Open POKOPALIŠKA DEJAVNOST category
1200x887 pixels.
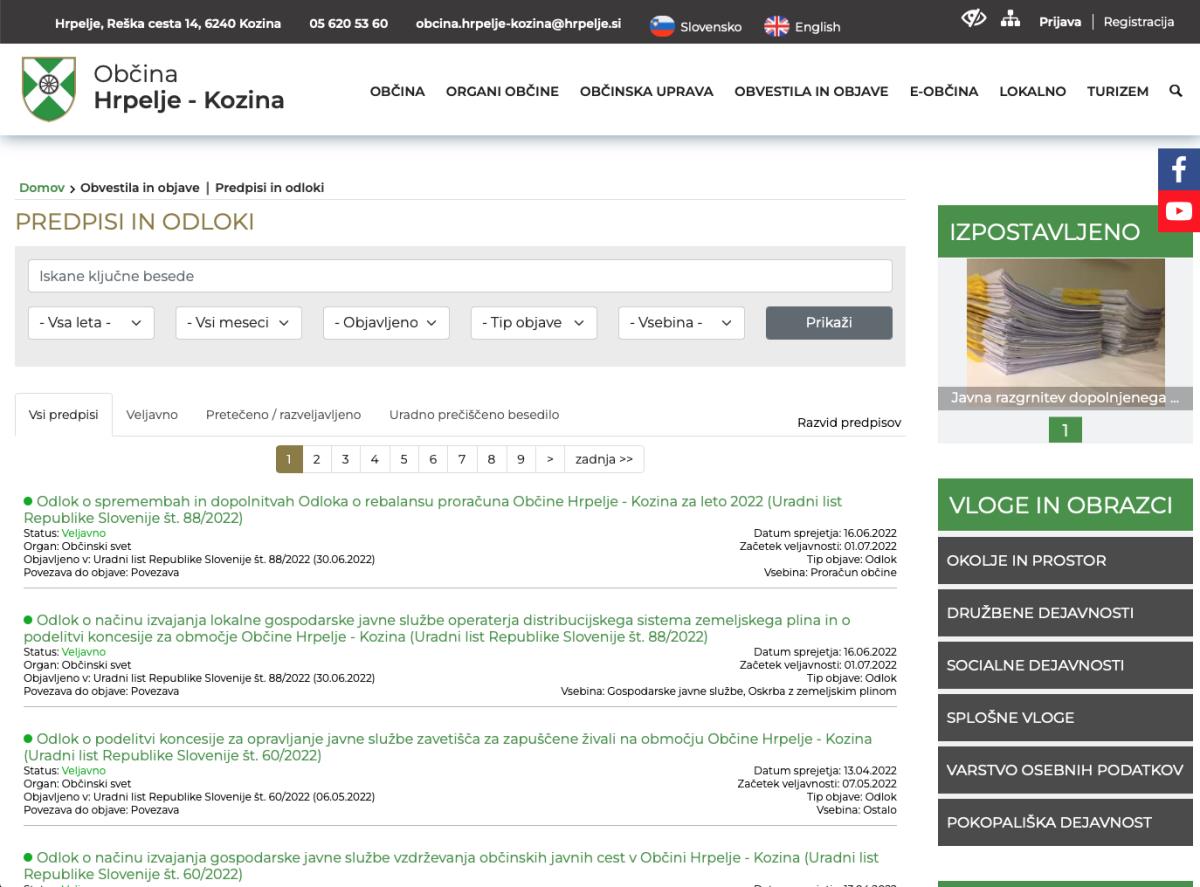(1066, 823)
